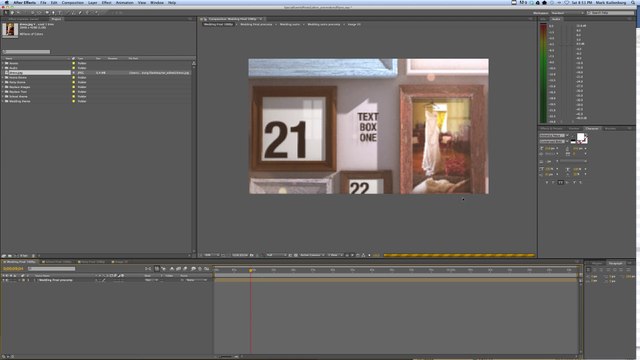
Task: Switch to the Audio panel tab
Action: point(556,19)
